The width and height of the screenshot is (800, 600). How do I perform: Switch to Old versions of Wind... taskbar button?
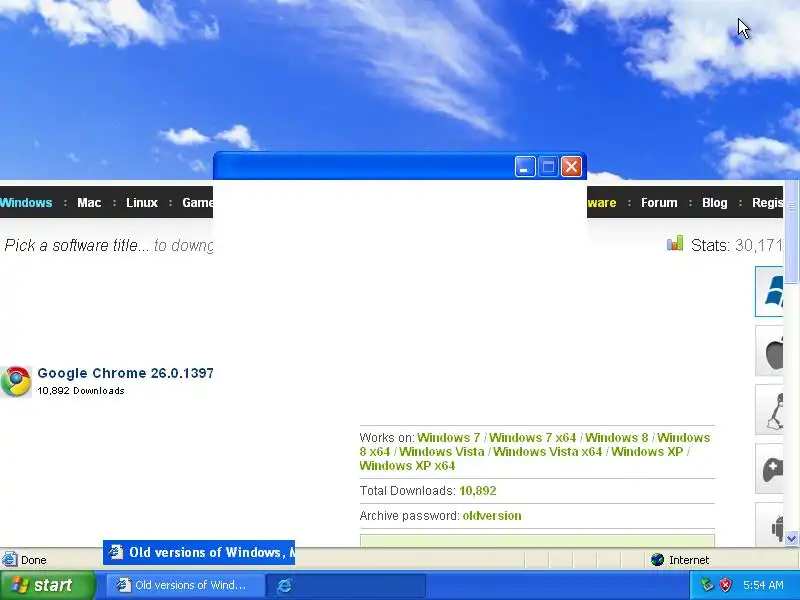click(x=186, y=585)
